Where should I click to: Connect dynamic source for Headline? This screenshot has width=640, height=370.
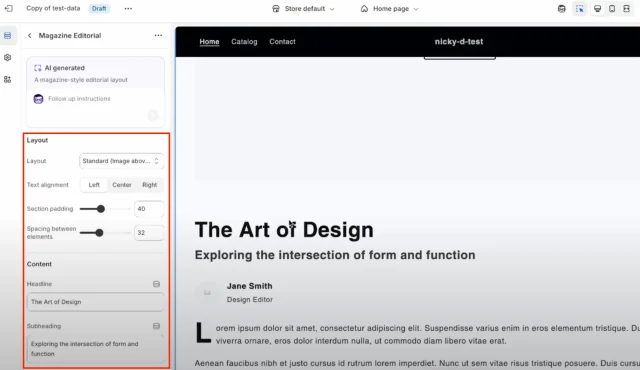coord(156,284)
